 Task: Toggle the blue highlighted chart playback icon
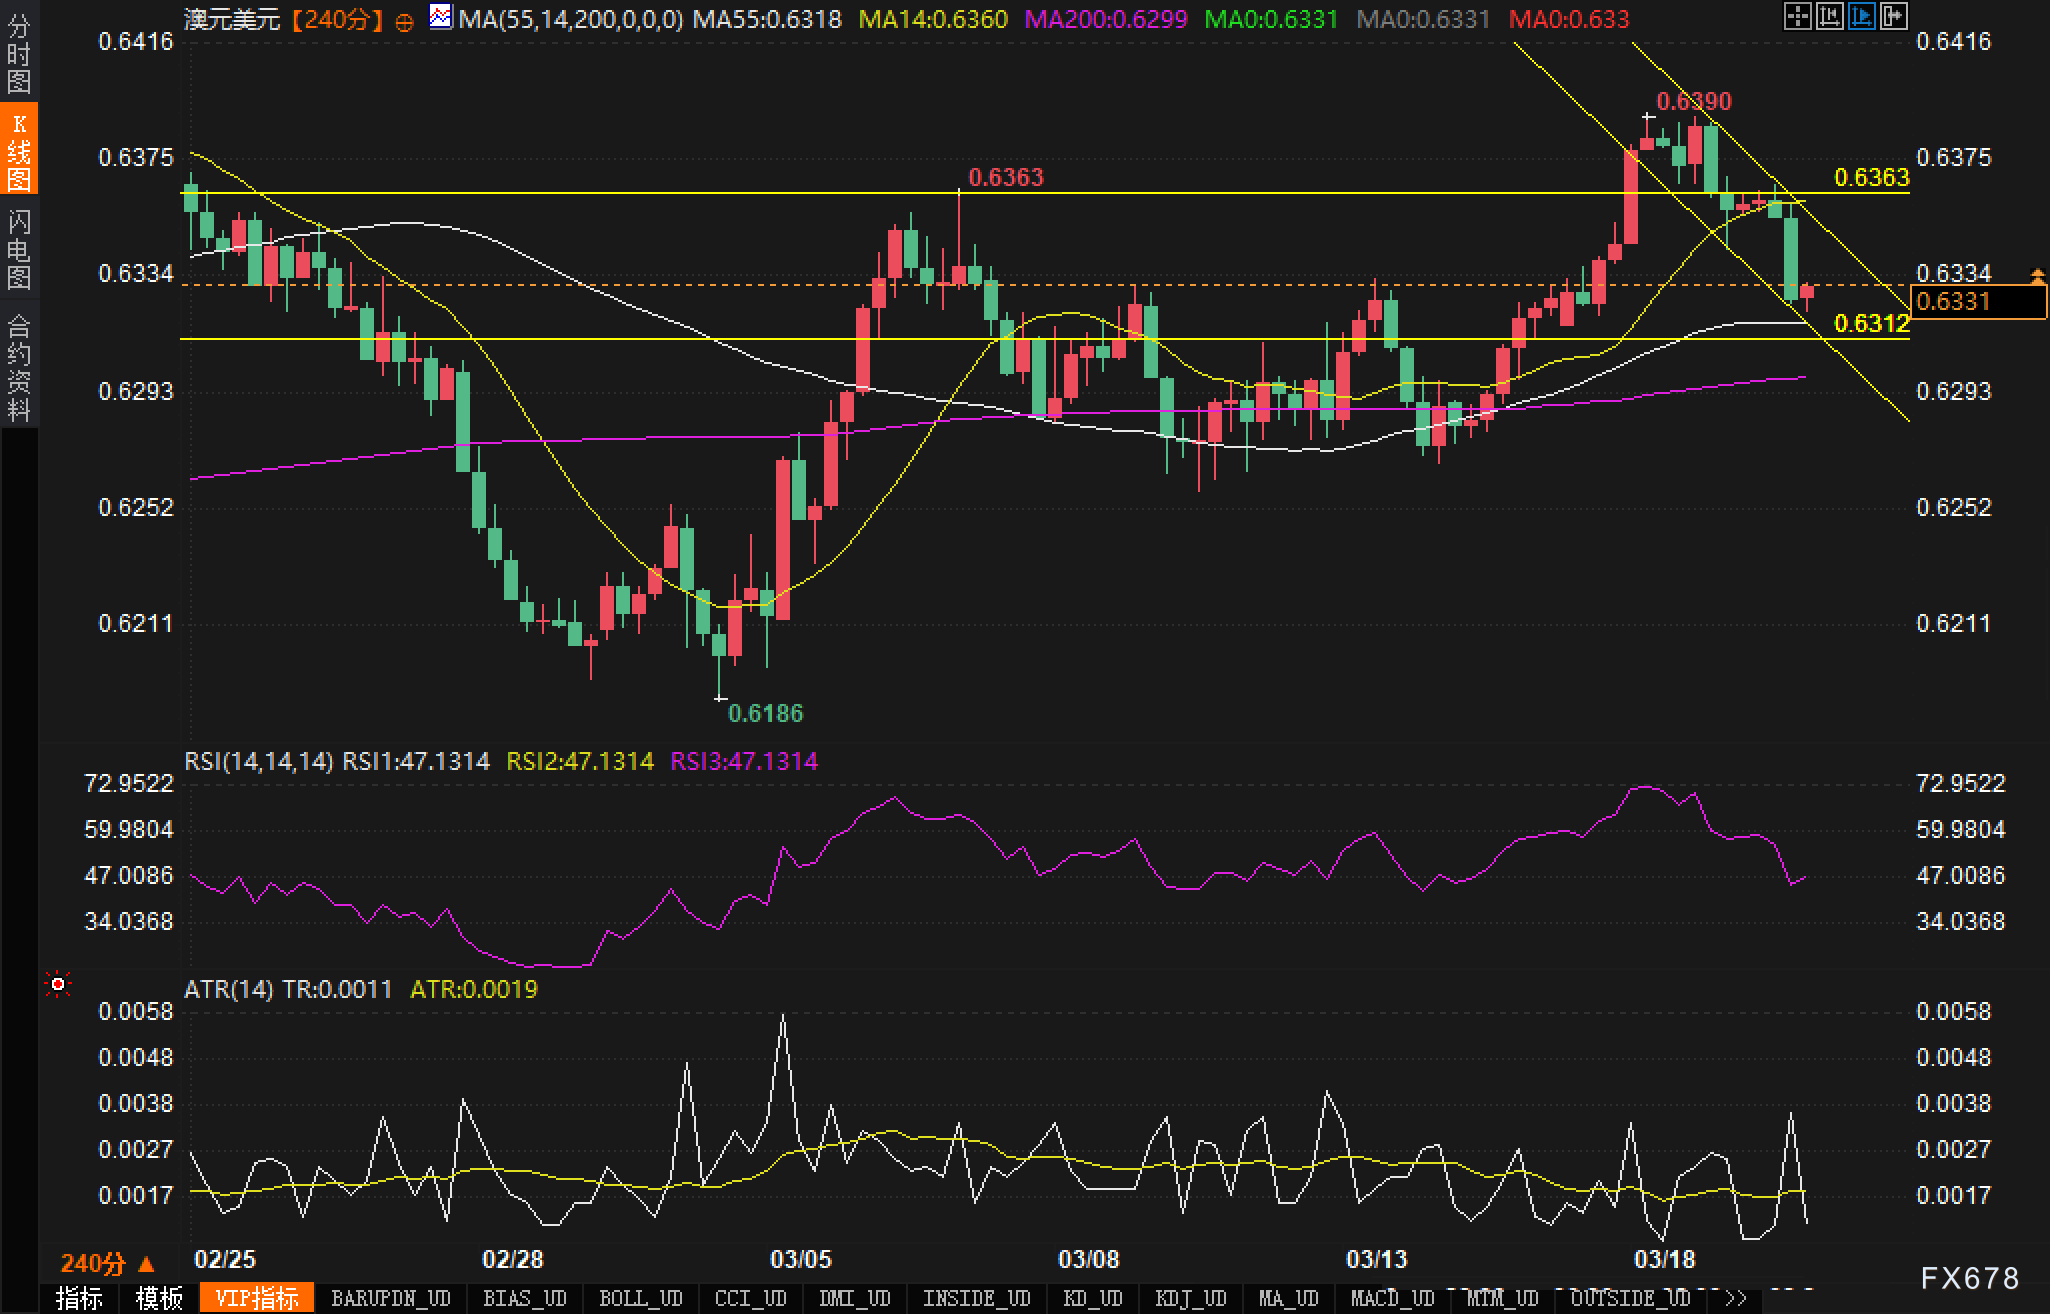tap(1861, 16)
